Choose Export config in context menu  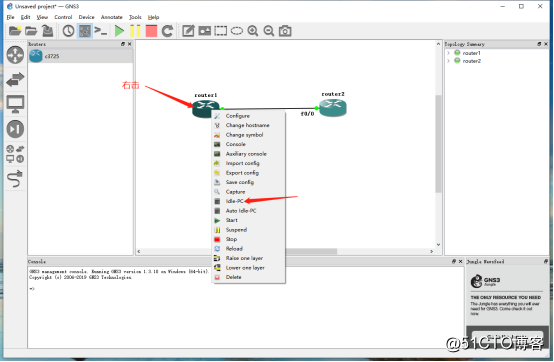coord(248,173)
